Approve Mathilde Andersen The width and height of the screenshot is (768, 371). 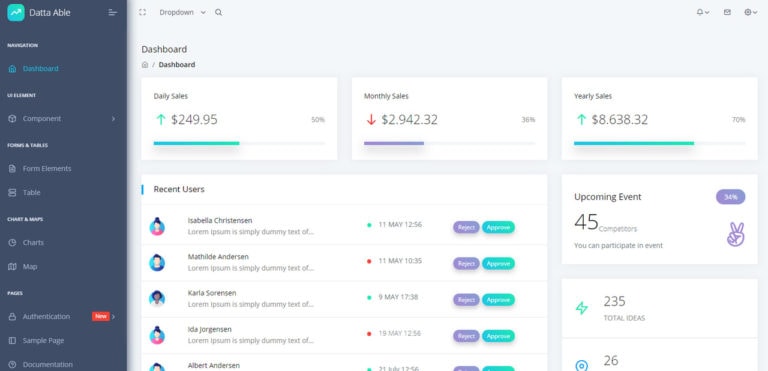pyautogui.click(x=499, y=264)
